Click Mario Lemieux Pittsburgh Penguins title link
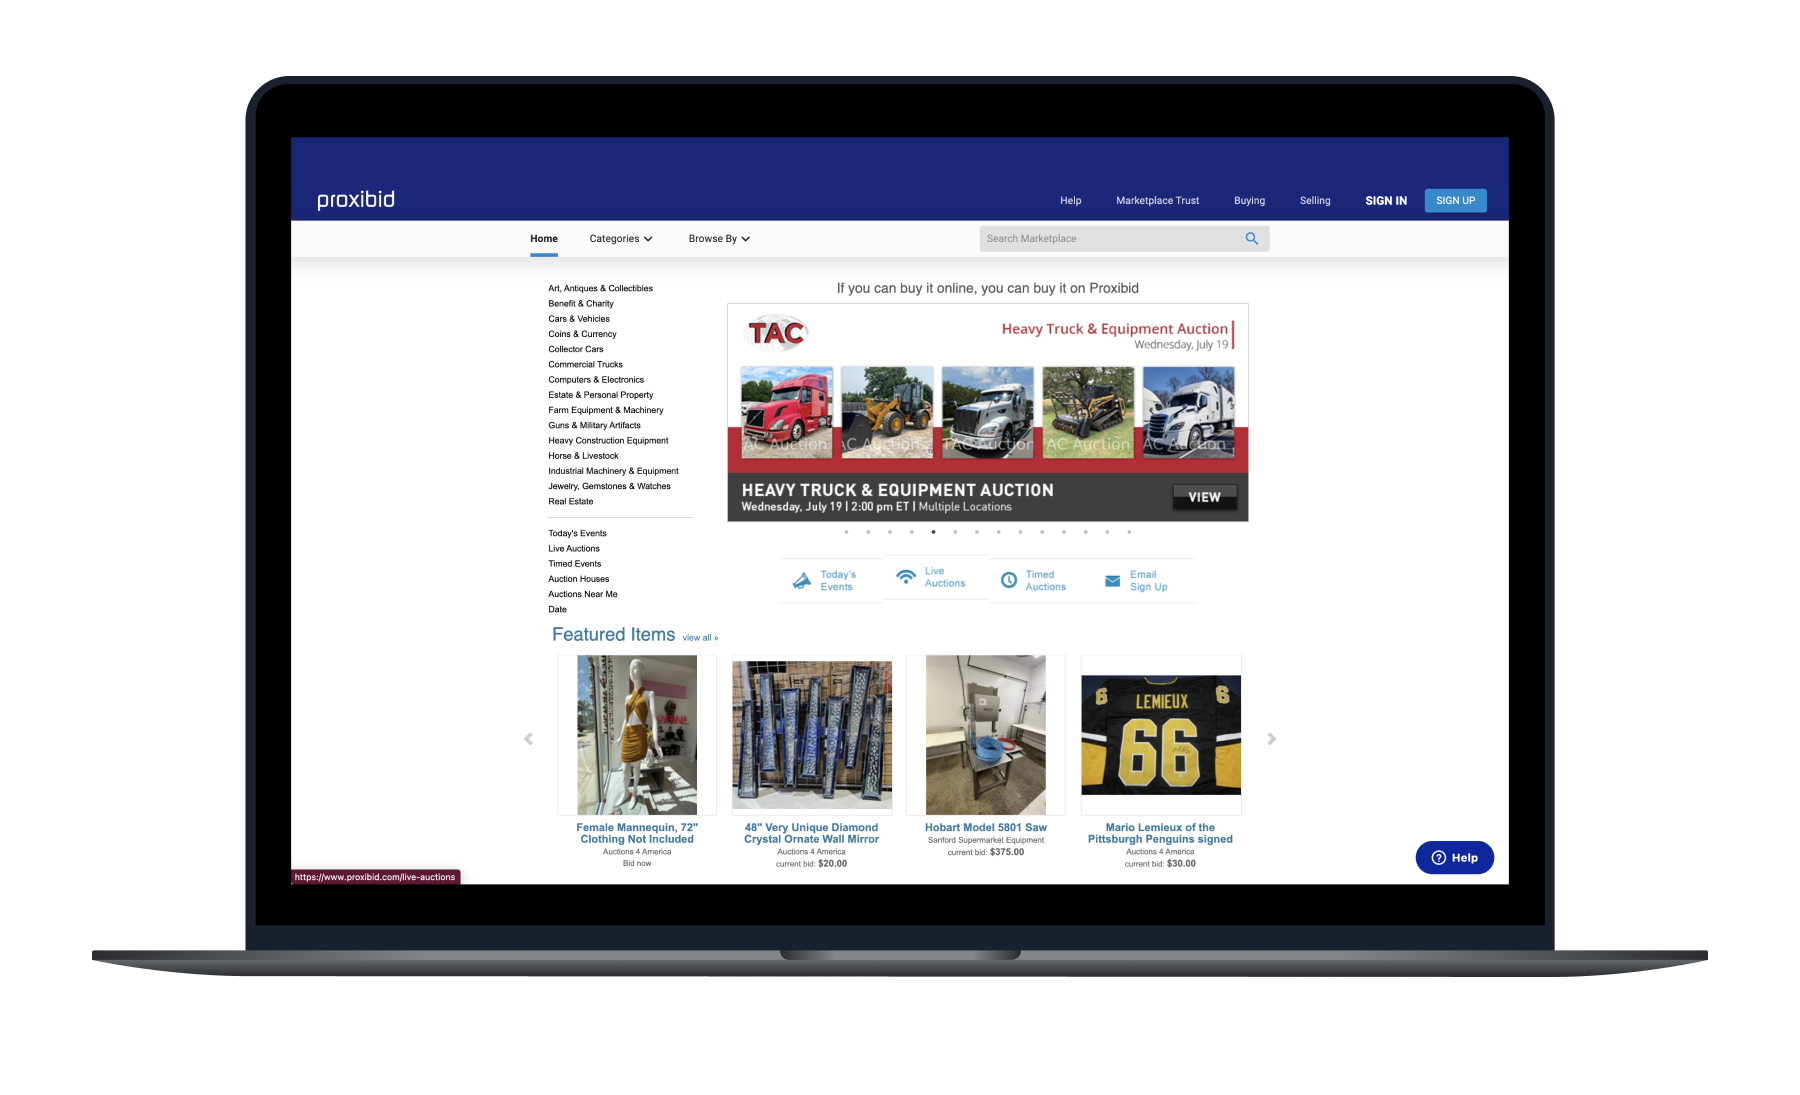The image size is (1800, 1095). click(1160, 833)
